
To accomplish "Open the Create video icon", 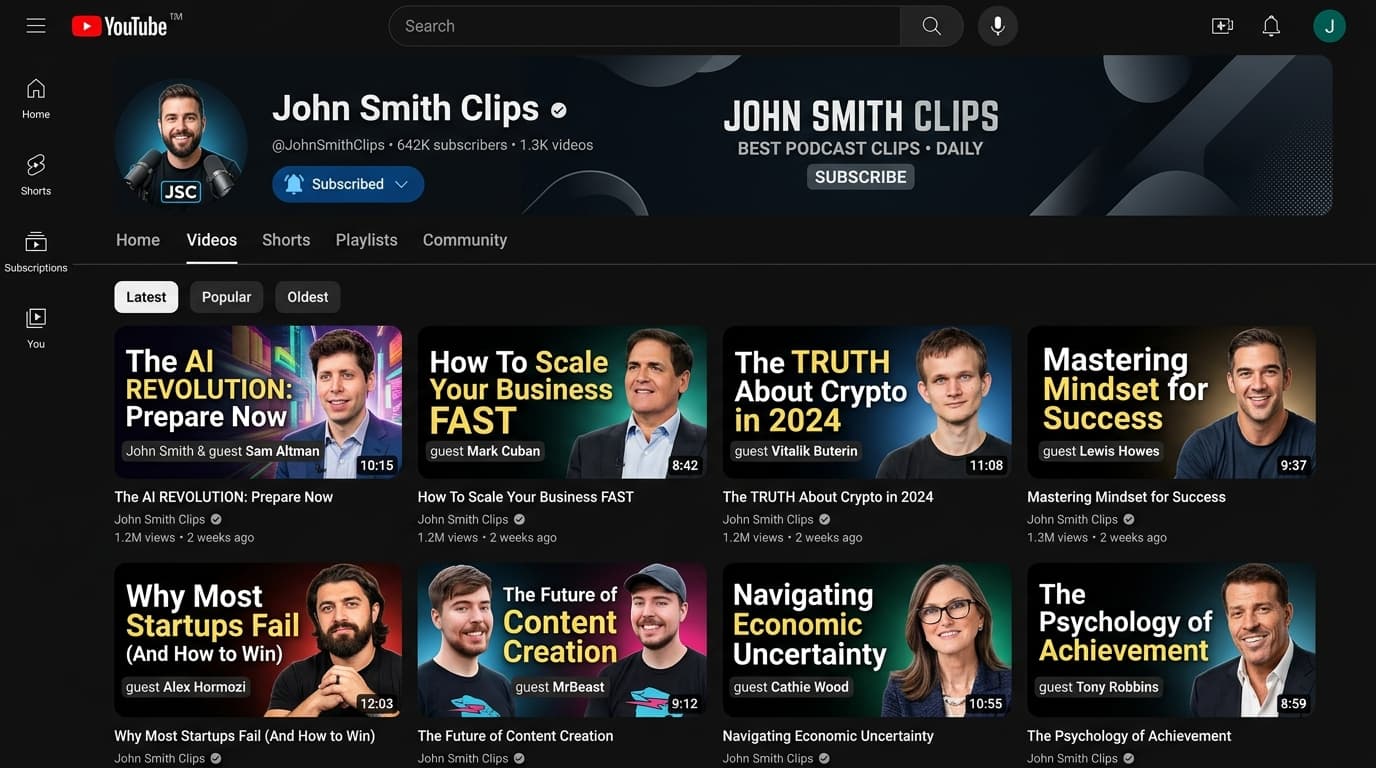I will [1222, 26].
